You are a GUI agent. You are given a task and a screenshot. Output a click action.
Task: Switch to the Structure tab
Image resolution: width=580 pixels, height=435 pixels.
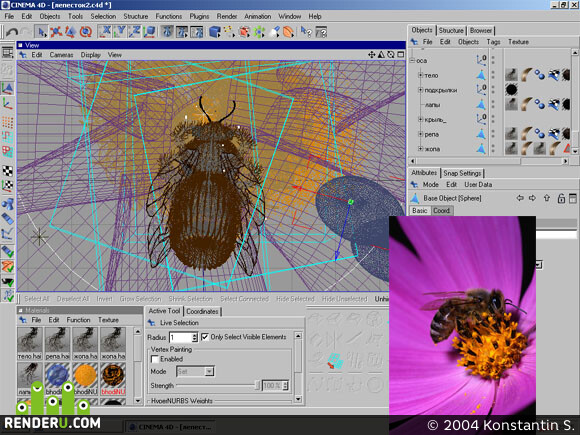(x=451, y=31)
